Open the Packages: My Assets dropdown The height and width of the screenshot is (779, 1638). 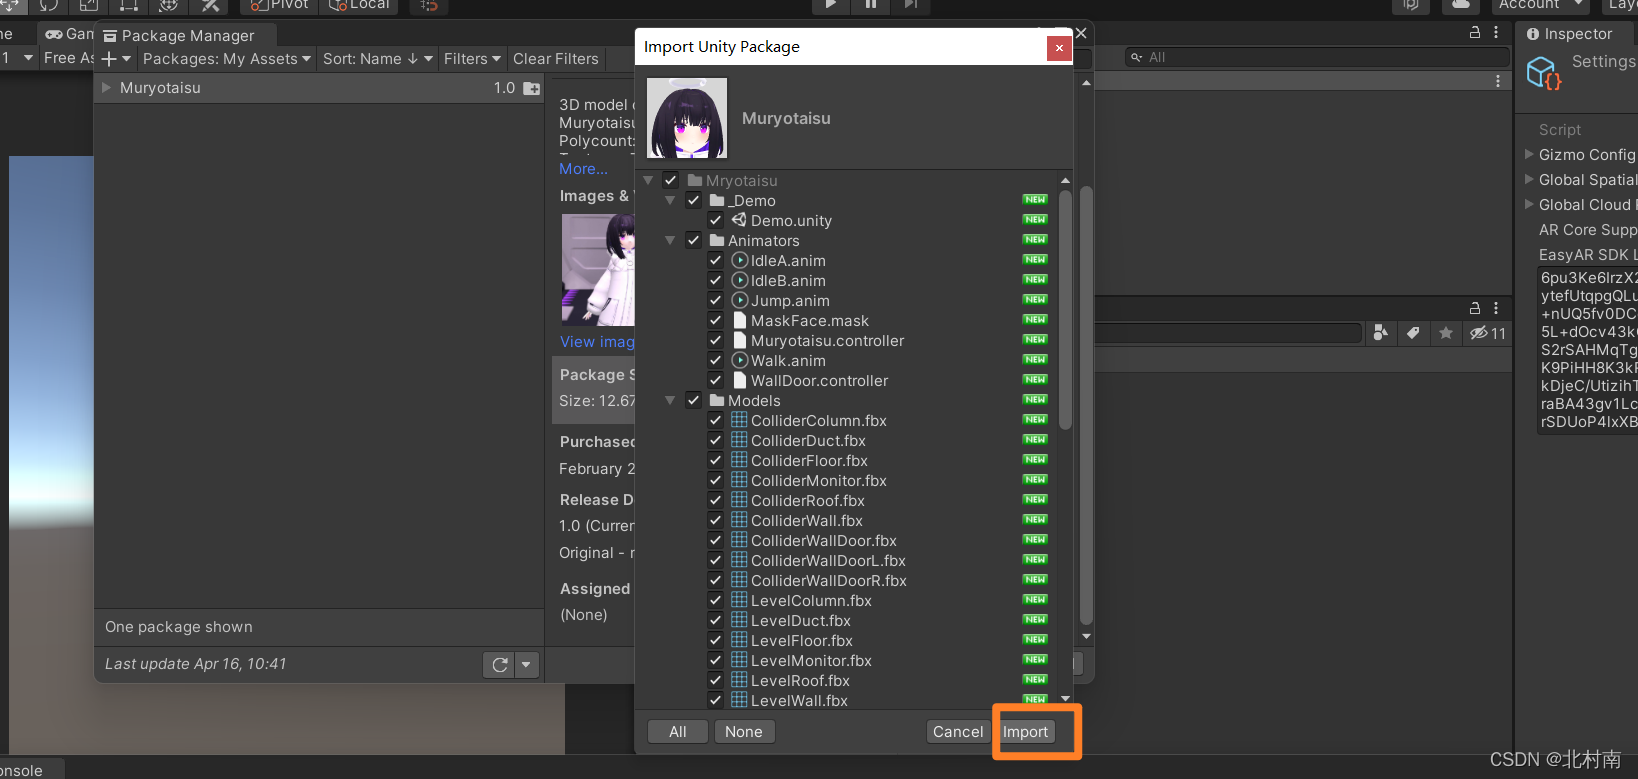(227, 59)
